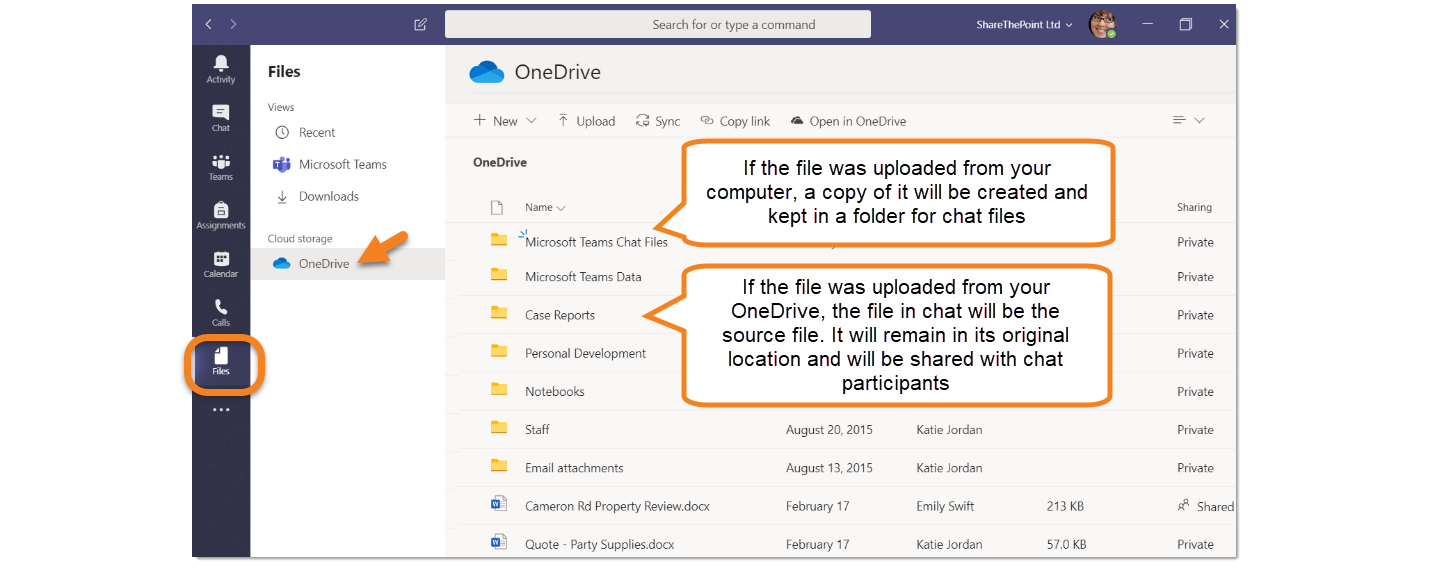Sort by the Name column header
1435x568 pixels.
[x=545, y=208]
